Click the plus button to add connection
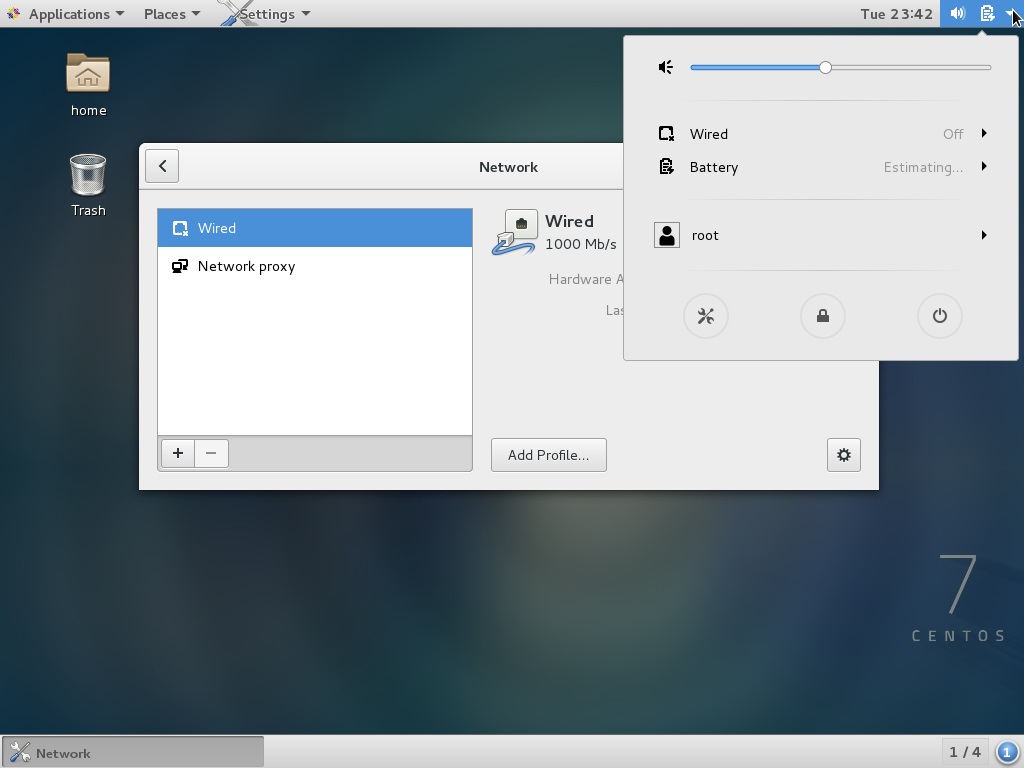The height and width of the screenshot is (768, 1024). click(x=178, y=453)
